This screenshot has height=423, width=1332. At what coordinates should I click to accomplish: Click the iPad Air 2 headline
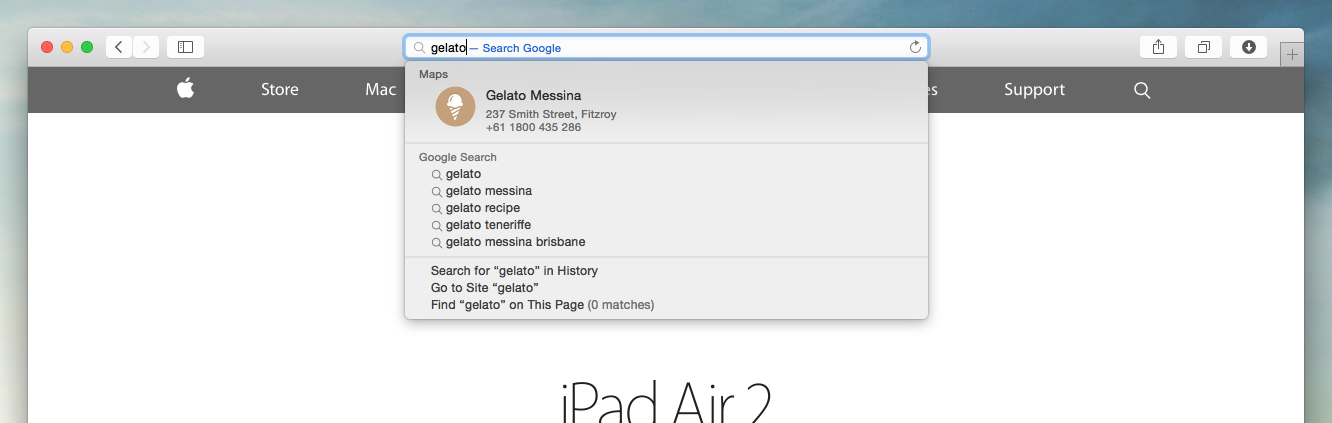coord(666,402)
